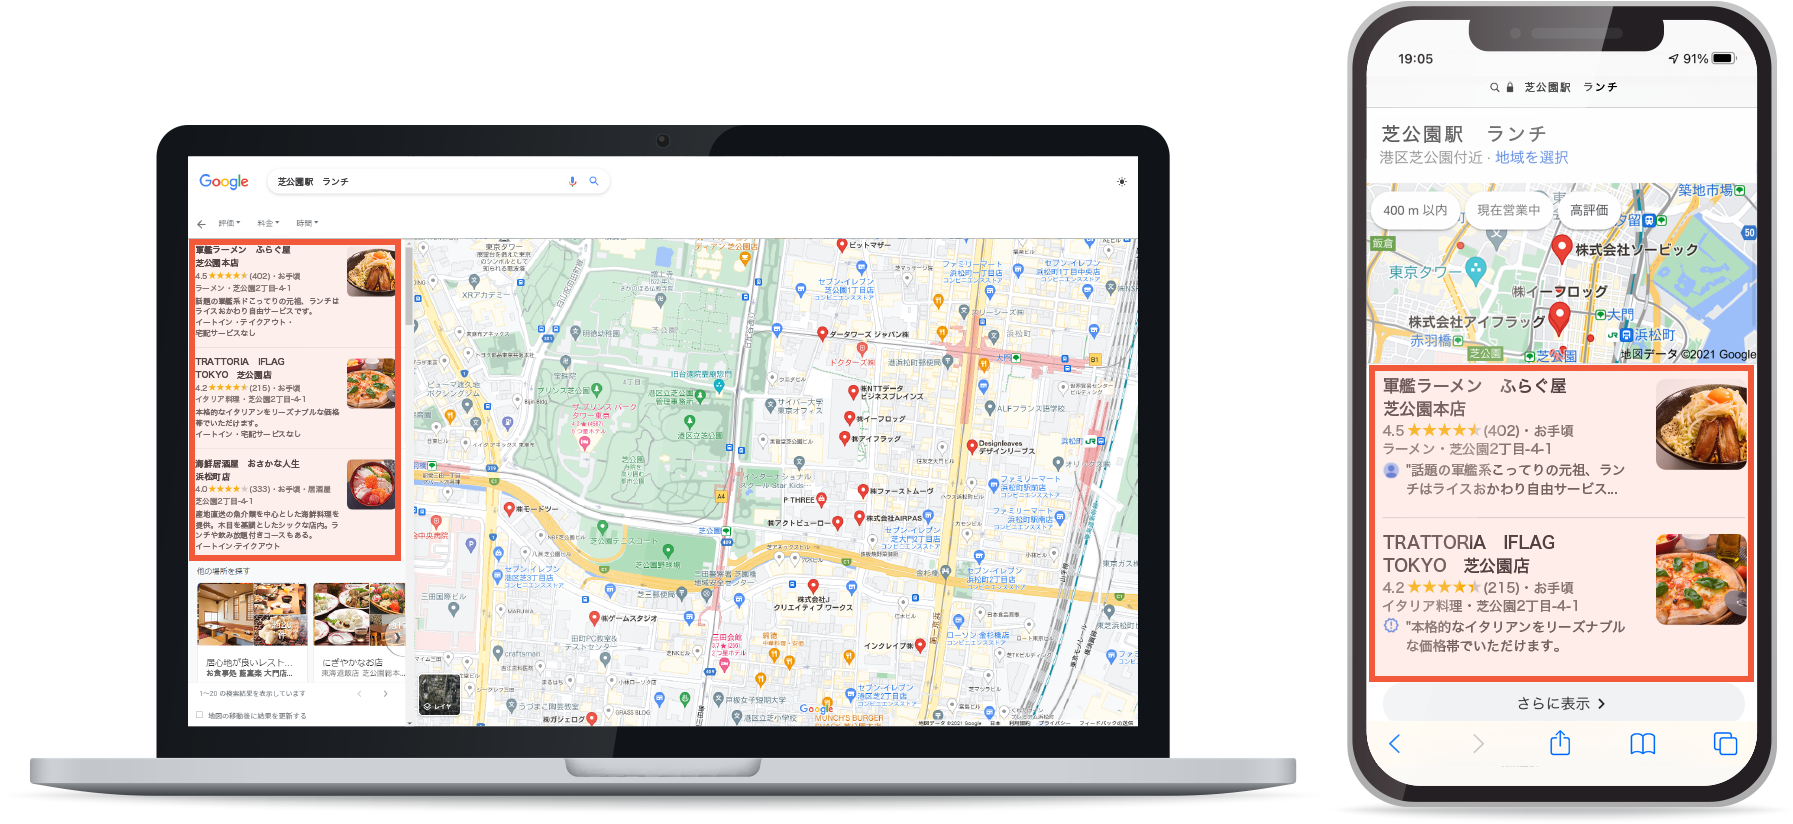Open the map layers (レイヤ) thumbnail
This screenshot has height=824, width=1793.
tap(439, 694)
